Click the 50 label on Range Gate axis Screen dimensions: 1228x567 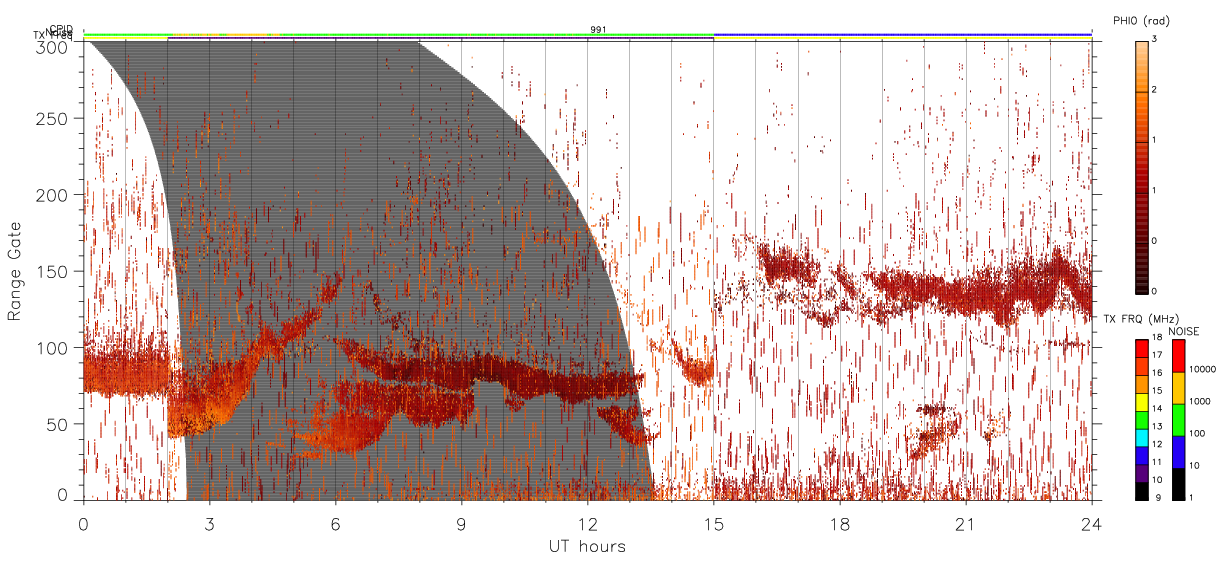tap(59, 424)
